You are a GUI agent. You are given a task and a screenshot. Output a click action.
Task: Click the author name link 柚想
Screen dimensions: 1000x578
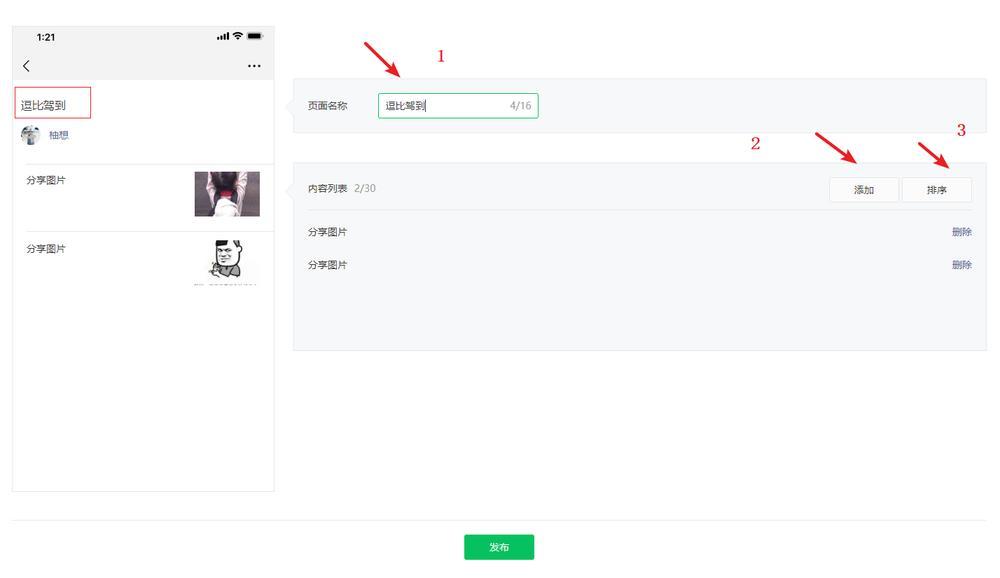pyautogui.click(x=59, y=135)
